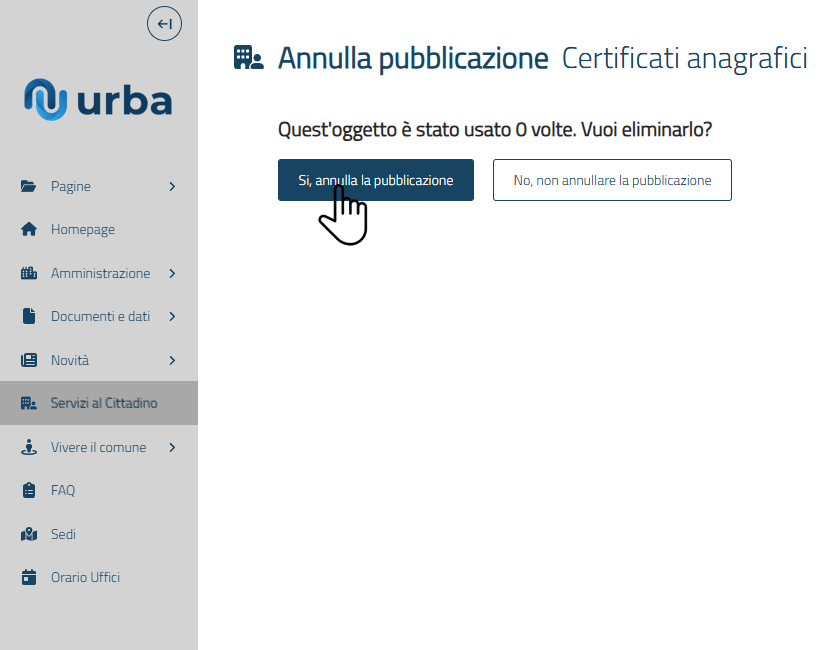The height and width of the screenshot is (650, 839).
Task: Expand the Amministrazione submenu
Action: 172,272
